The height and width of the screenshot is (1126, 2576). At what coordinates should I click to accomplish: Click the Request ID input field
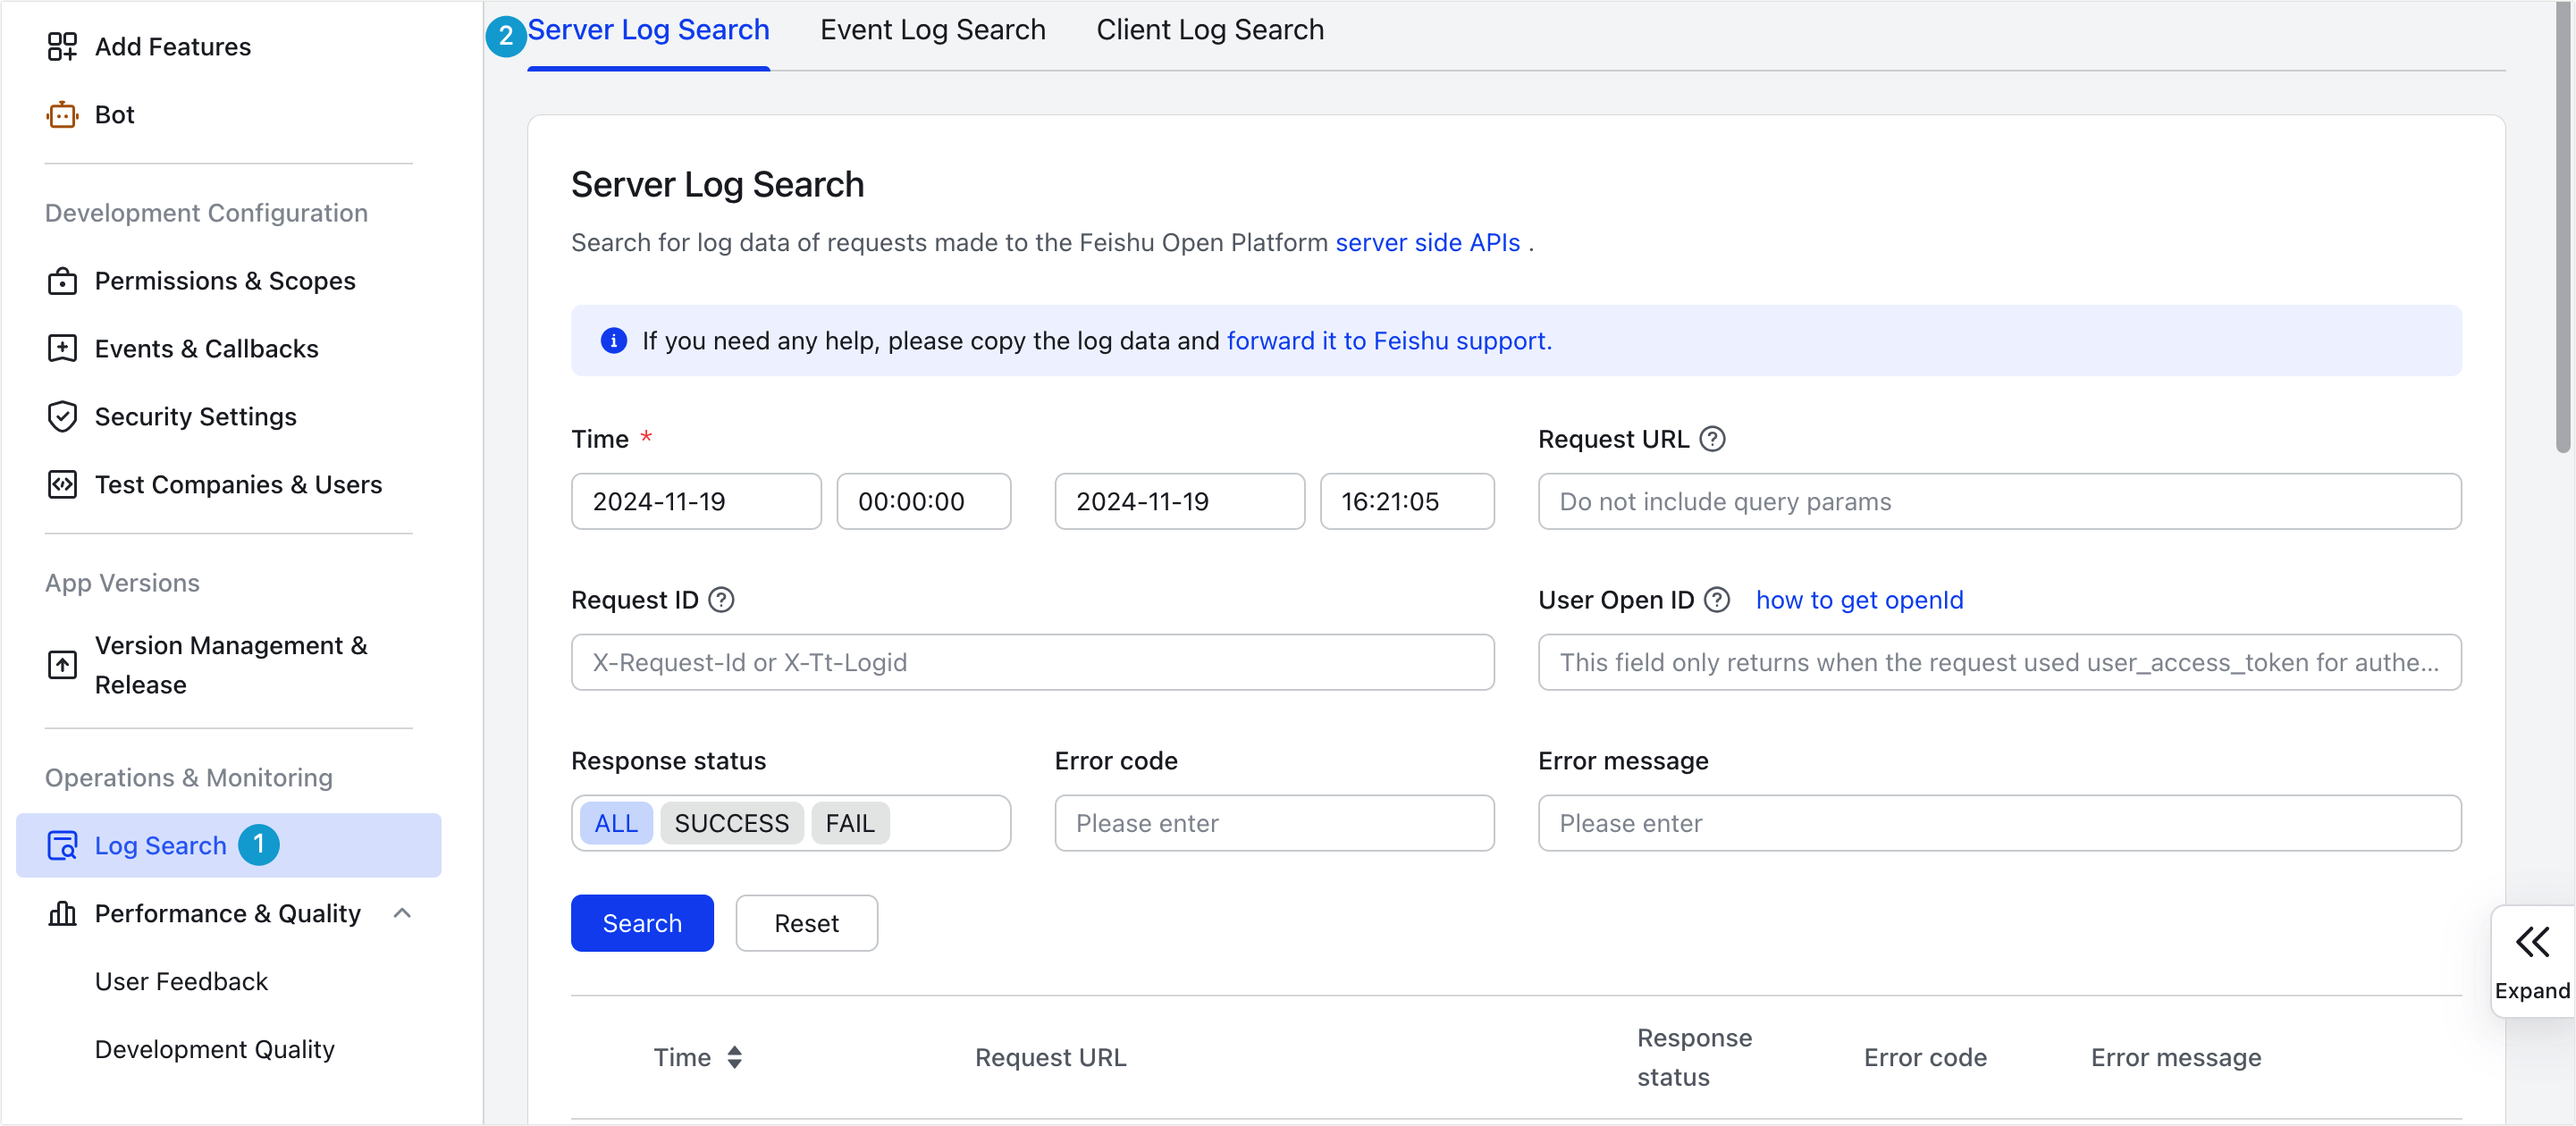1032,662
